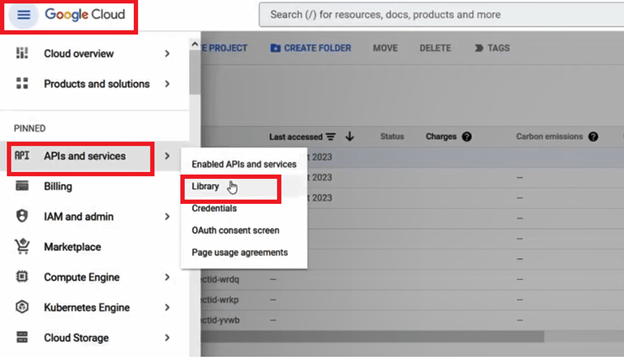Click the Compute Engine chip icon

click(22, 276)
